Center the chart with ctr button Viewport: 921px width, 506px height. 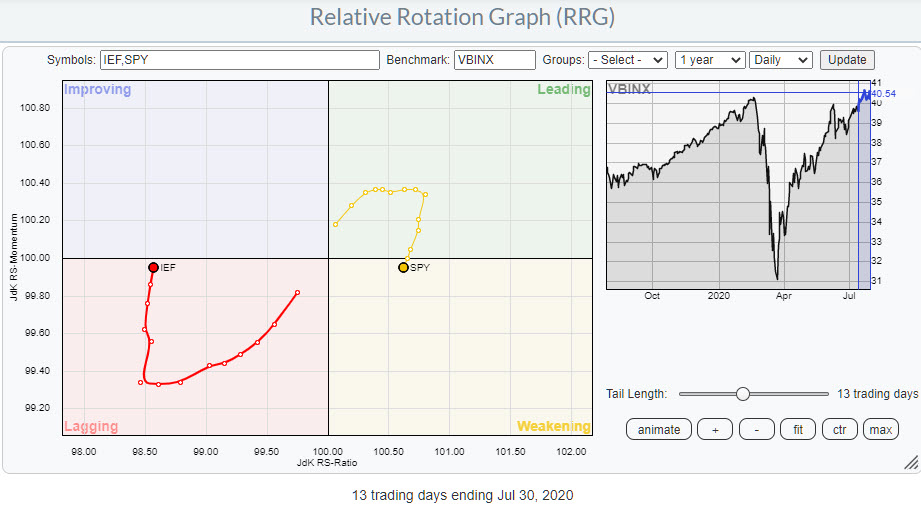839,430
